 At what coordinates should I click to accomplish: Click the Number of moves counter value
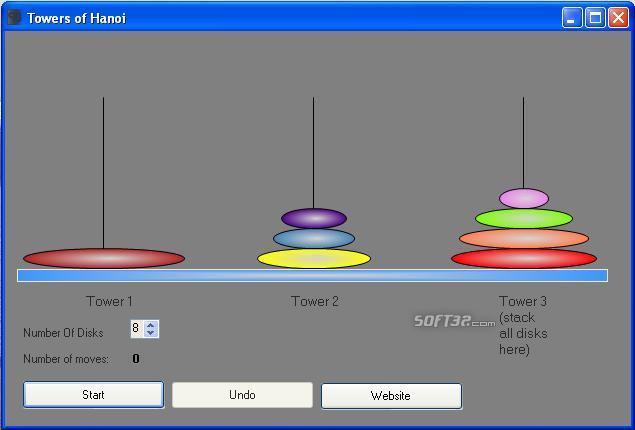click(136, 359)
